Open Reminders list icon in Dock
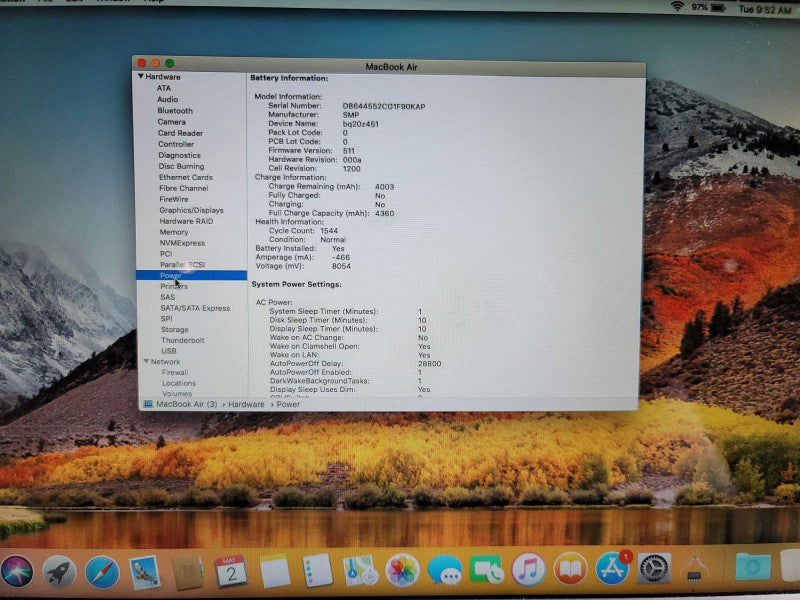Image resolution: width=800 pixels, height=600 pixels. (317, 571)
